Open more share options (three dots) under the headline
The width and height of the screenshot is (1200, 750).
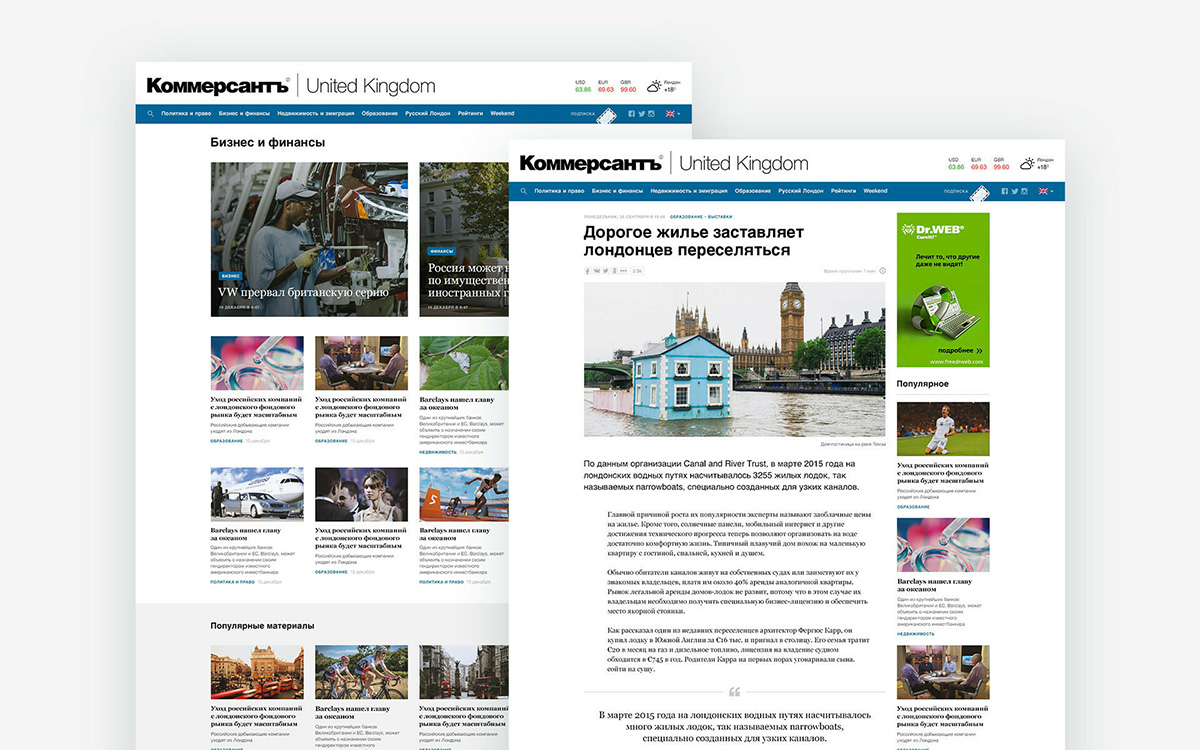click(623, 271)
